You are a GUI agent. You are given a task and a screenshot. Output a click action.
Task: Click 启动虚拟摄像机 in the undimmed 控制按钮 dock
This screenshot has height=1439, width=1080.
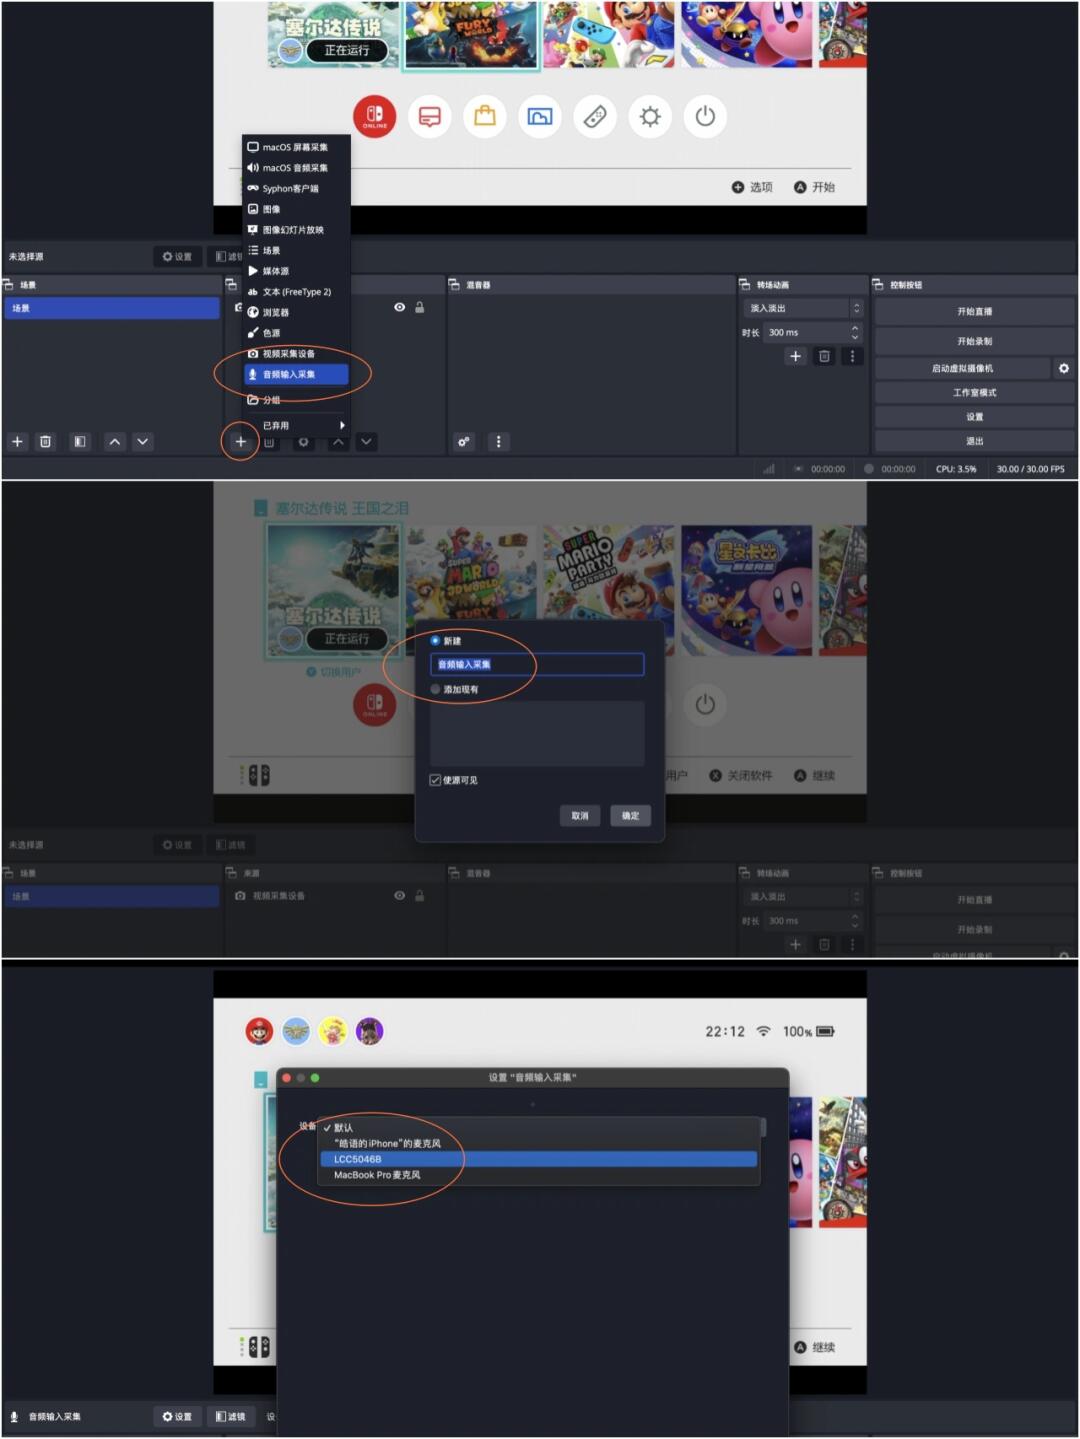962,368
